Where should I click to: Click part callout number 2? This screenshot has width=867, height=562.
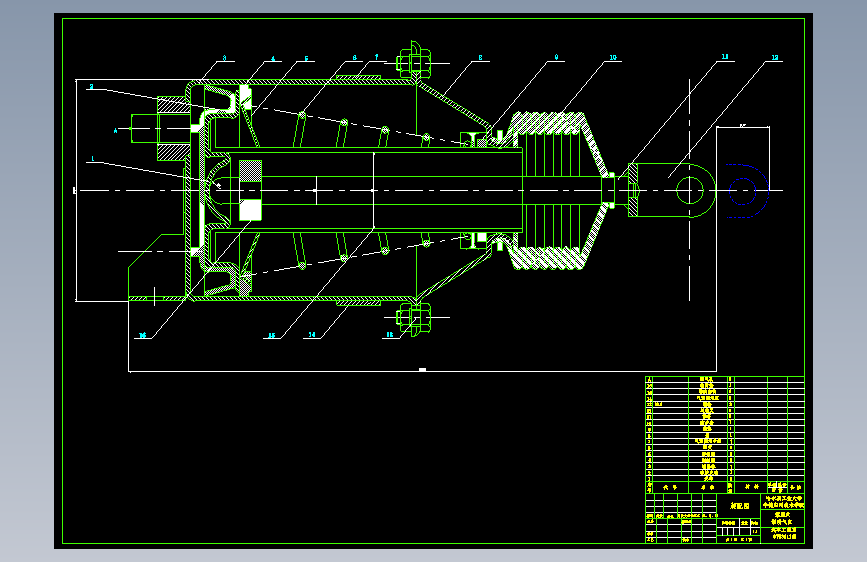coord(91,87)
